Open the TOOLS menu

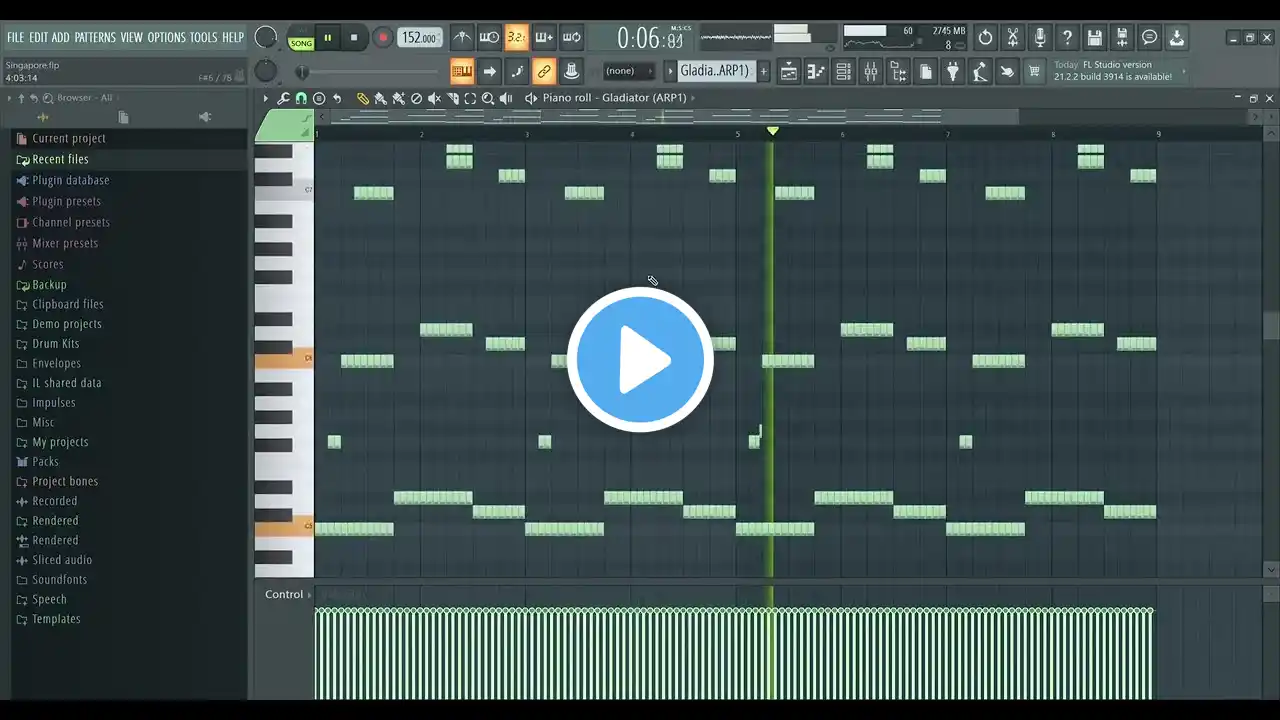(203, 38)
